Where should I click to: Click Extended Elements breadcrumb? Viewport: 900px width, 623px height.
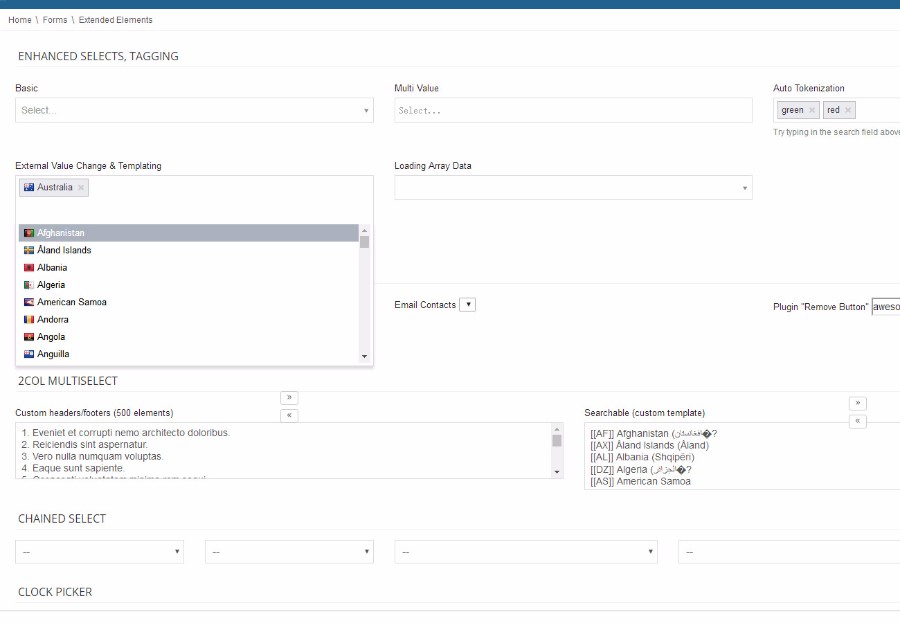tap(115, 20)
